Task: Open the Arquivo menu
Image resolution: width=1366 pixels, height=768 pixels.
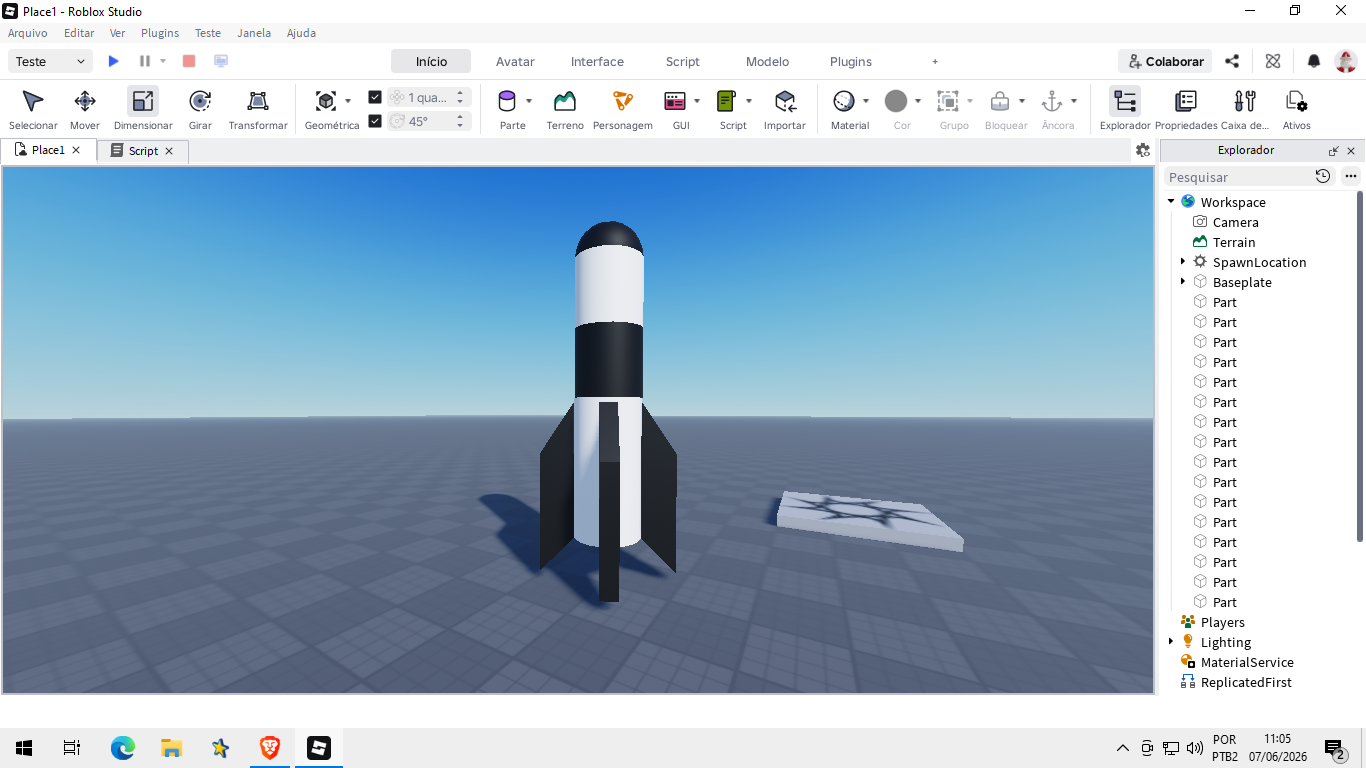Action: coord(27,33)
